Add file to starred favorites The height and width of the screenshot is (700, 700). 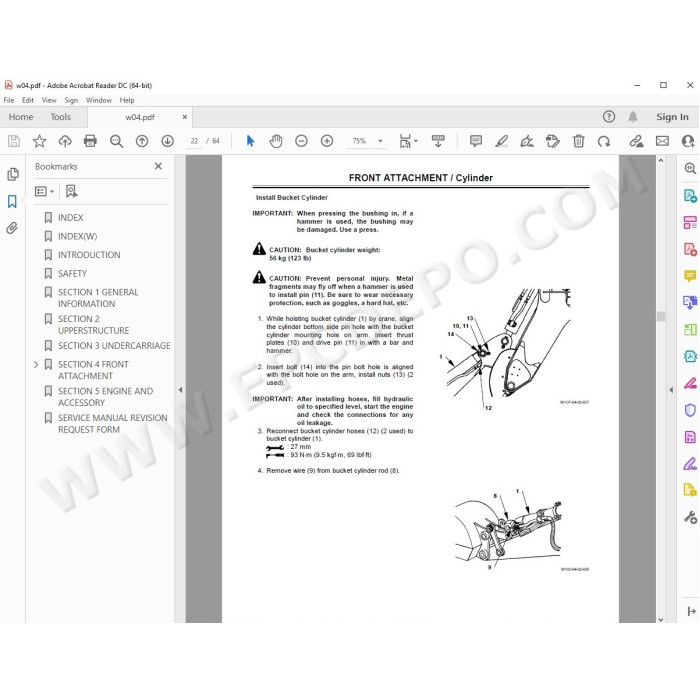(39, 141)
